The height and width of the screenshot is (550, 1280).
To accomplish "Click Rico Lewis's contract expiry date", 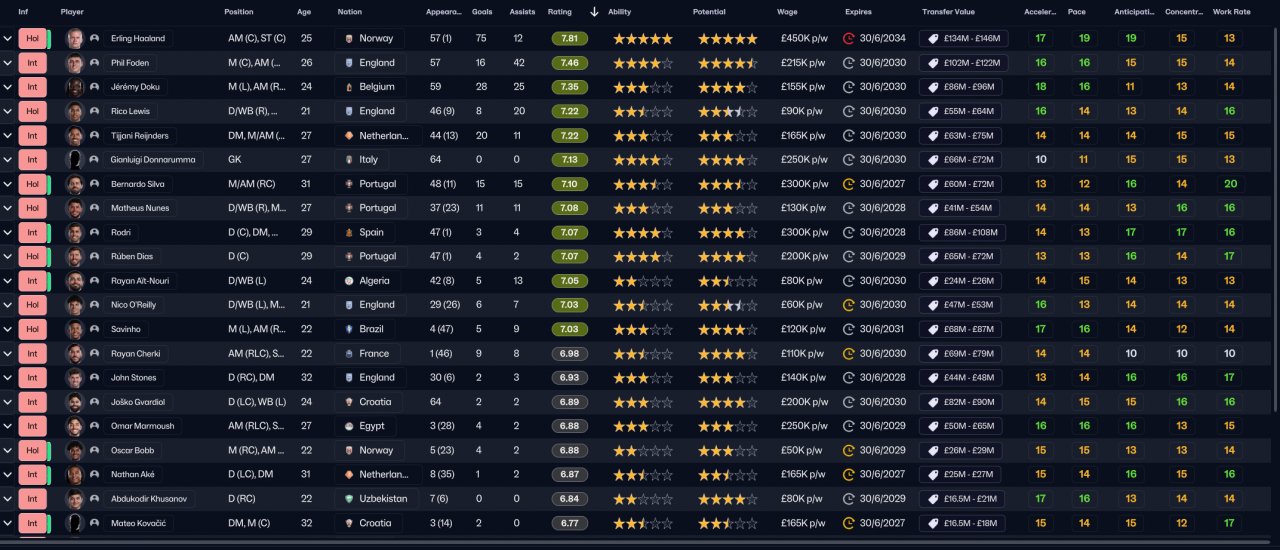I will (882, 111).
